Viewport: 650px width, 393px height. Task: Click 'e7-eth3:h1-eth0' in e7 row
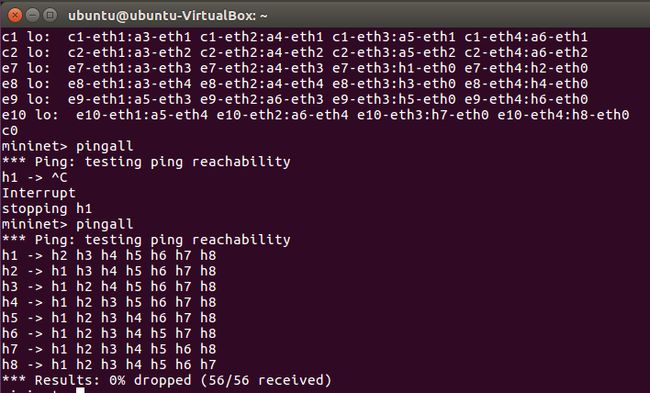(x=394, y=68)
